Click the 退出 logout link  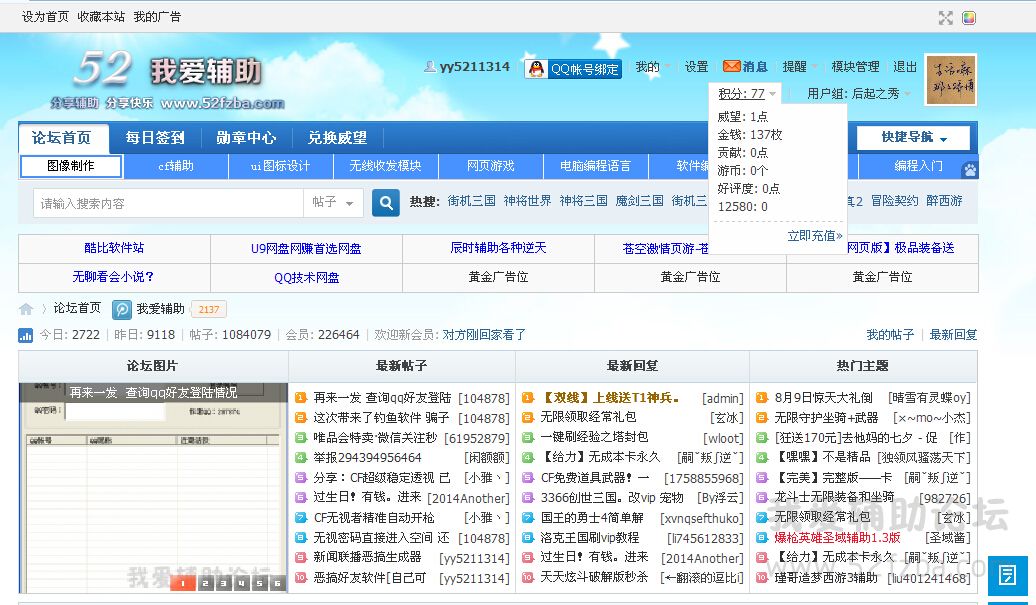[x=905, y=67]
